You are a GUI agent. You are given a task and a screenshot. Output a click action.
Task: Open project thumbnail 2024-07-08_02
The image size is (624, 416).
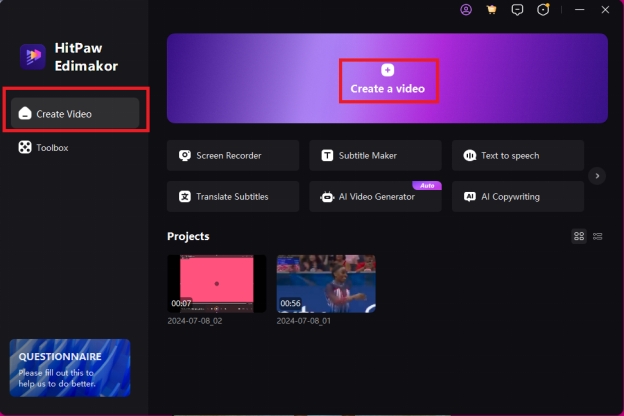216,283
